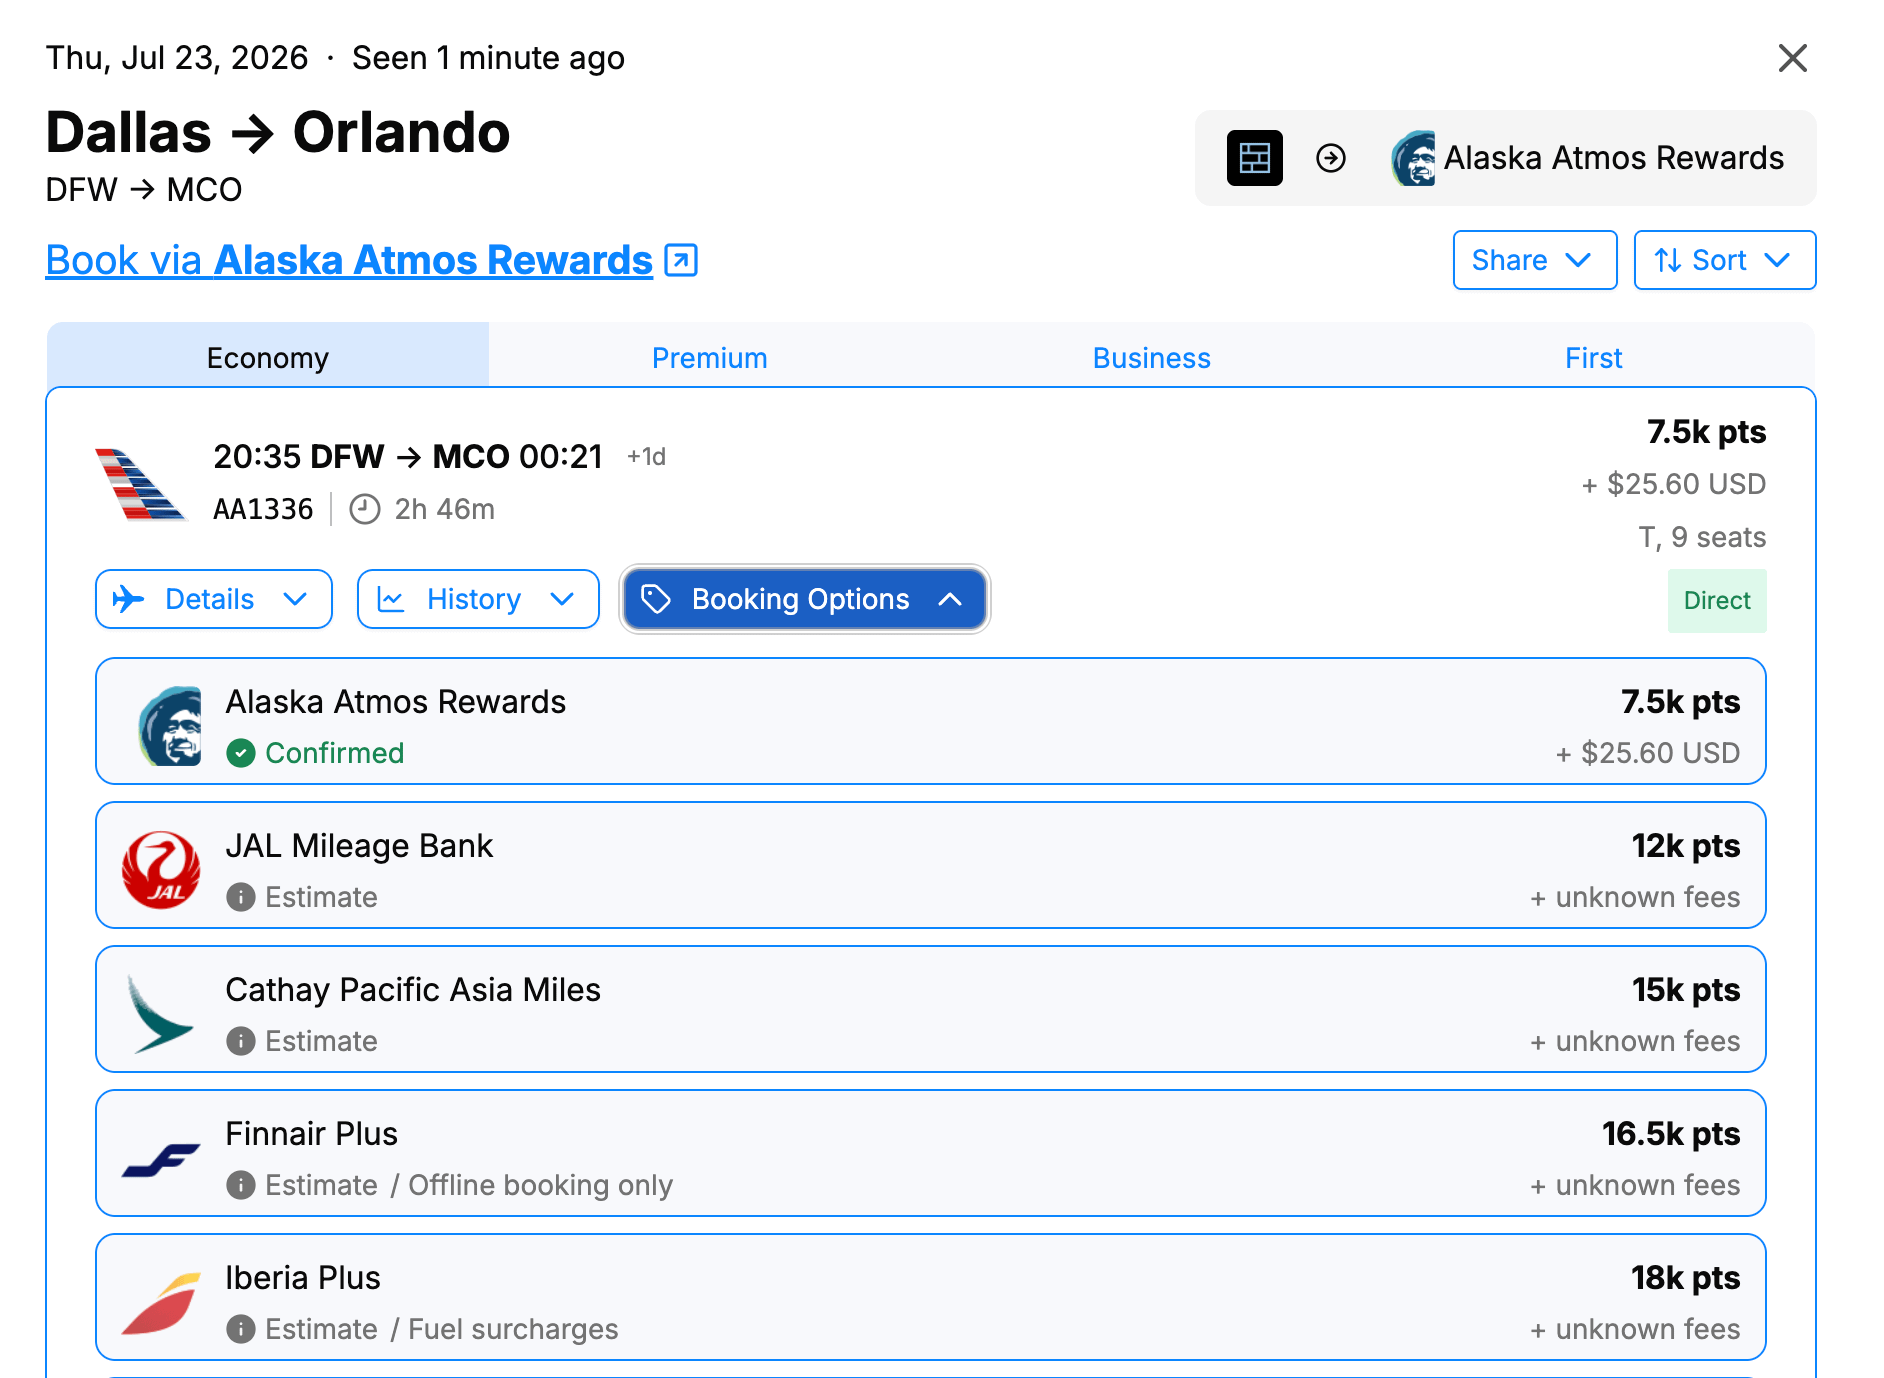Click the 16.5k pts Finnair price

(1671, 1134)
